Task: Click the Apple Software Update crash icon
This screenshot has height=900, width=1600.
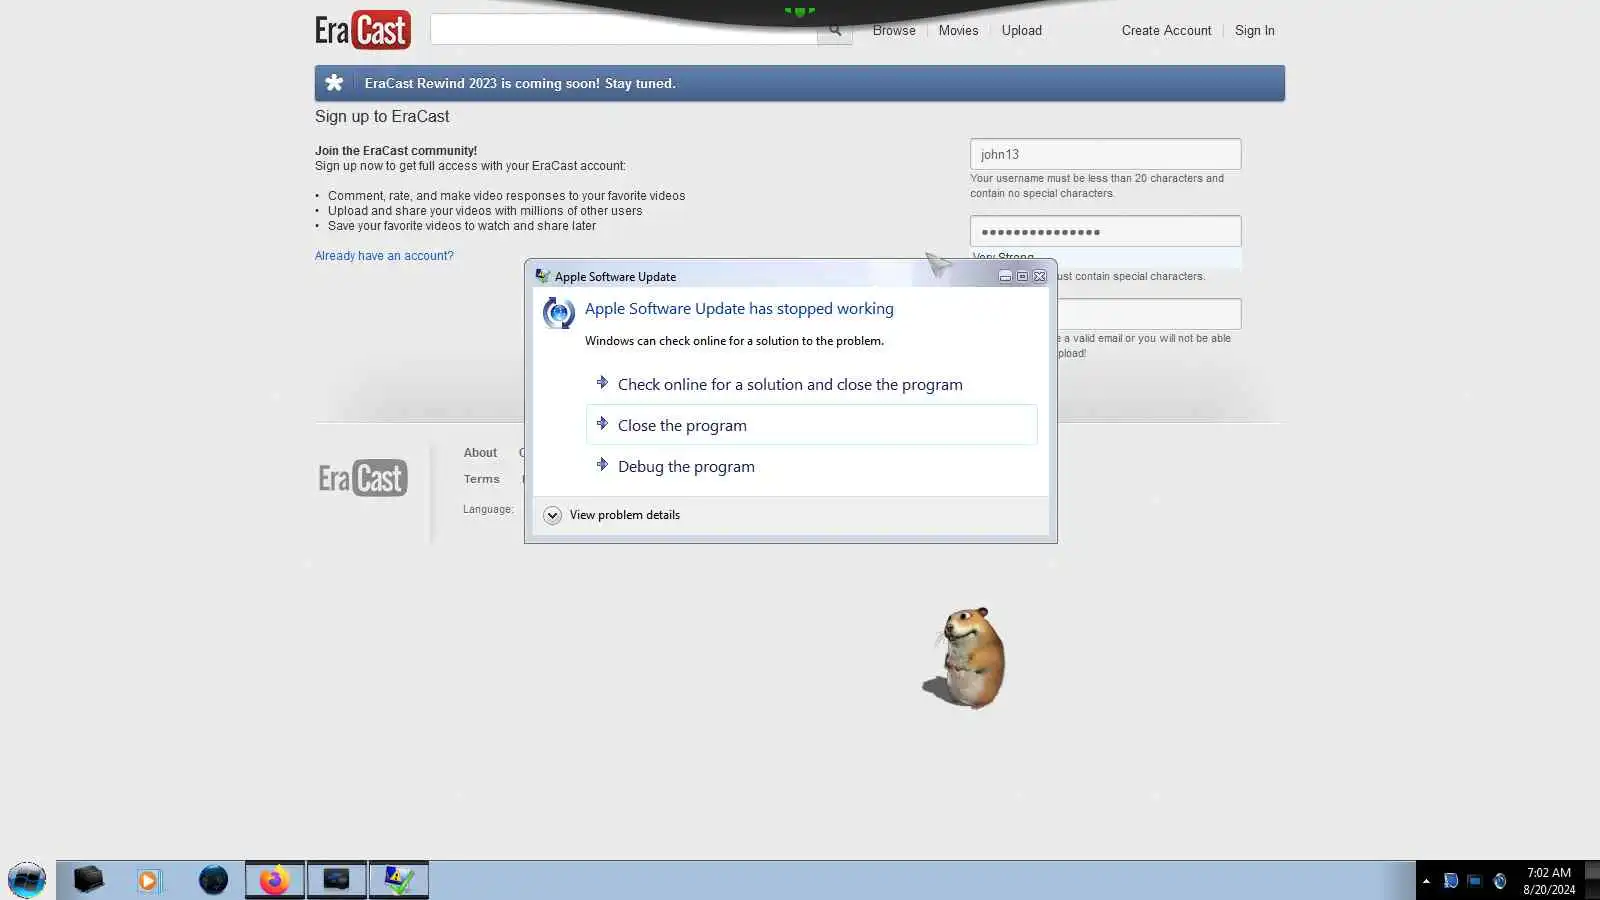Action: (558, 313)
